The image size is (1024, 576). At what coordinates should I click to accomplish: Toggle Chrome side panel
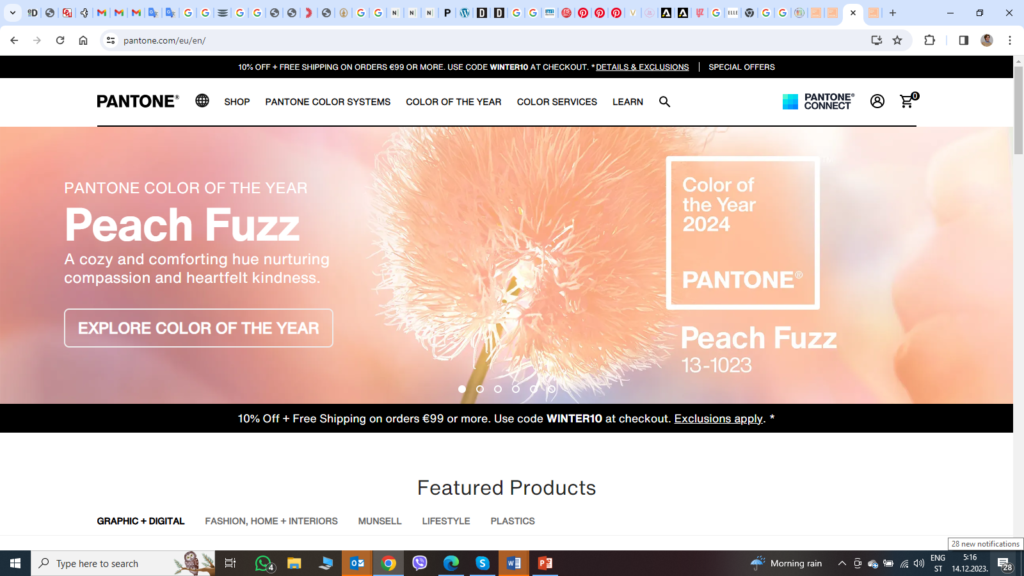(963, 40)
